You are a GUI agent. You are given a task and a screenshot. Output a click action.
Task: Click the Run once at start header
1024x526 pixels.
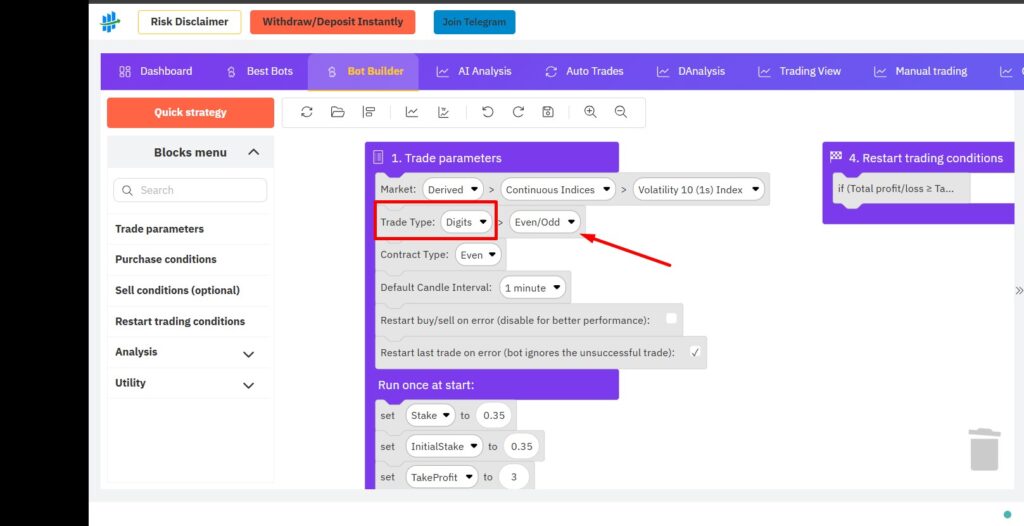[426, 385]
